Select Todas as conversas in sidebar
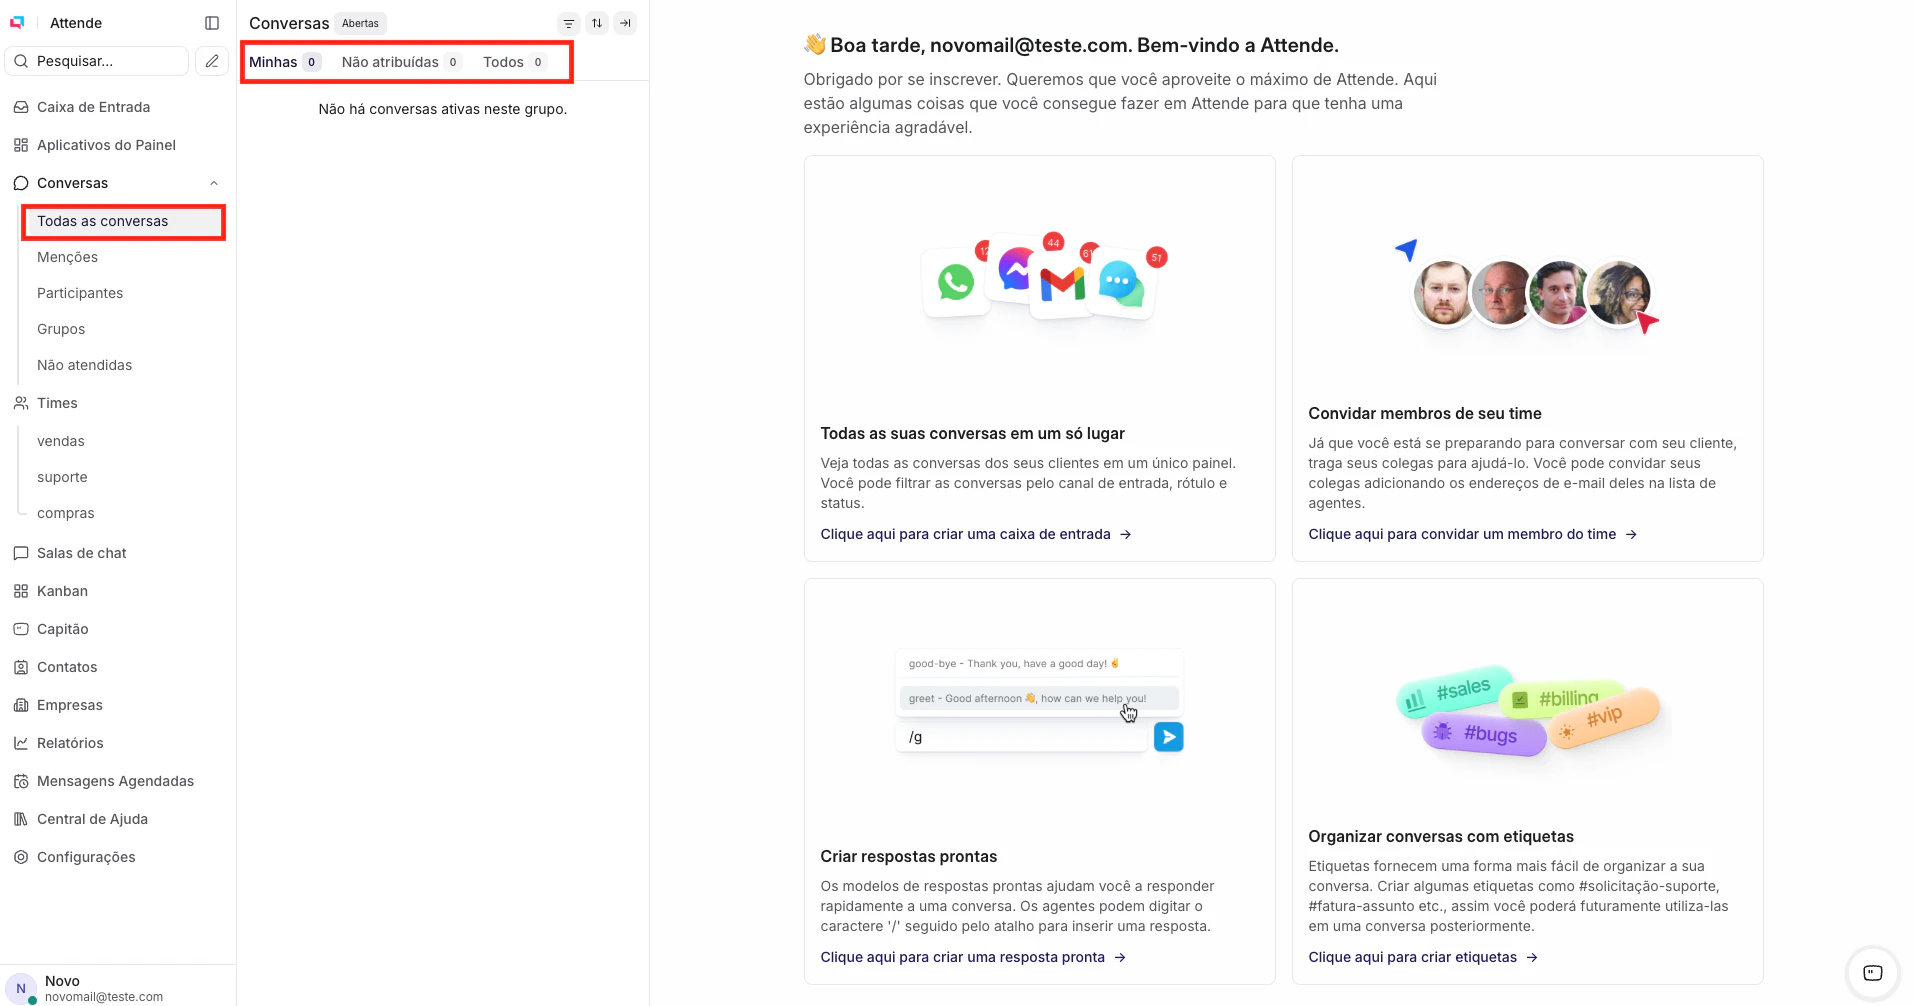The image size is (1914, 1006). coord(124,221)
